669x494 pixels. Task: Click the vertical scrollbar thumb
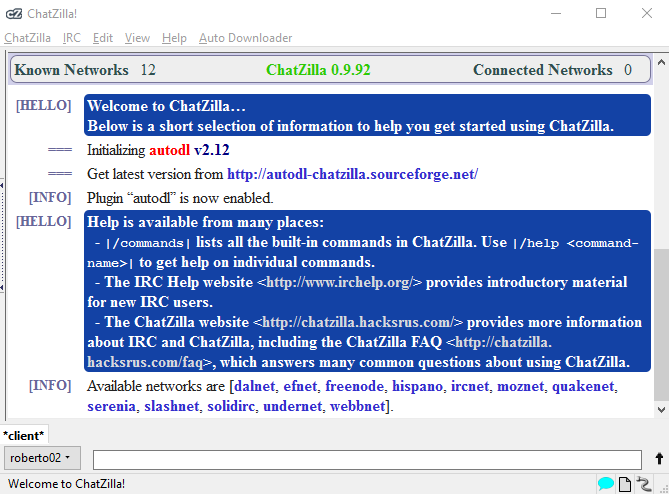661,324
